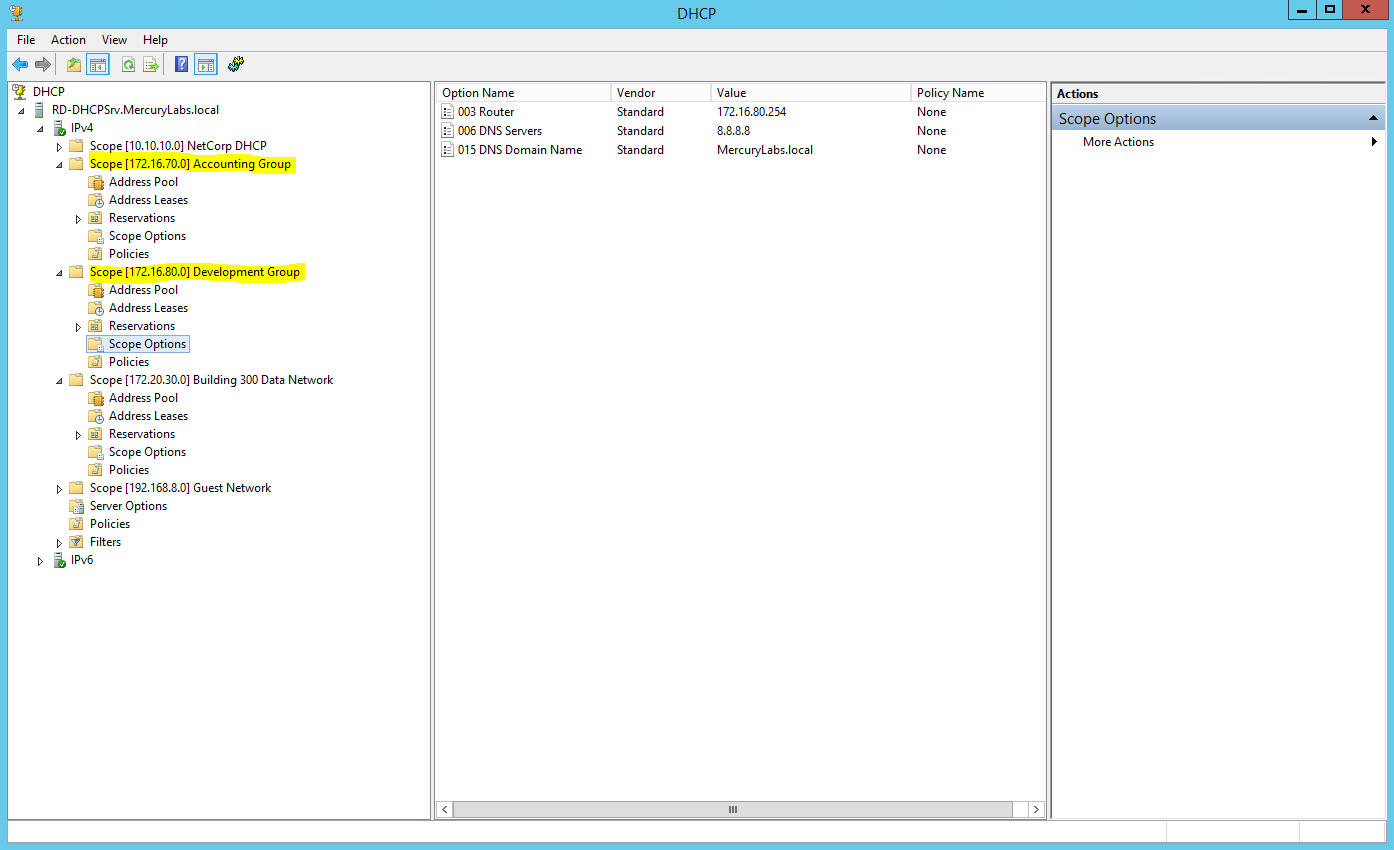Sort by Value column header
The width and height of the screenshot is (1394, 850).
click(x=811, y=93)
